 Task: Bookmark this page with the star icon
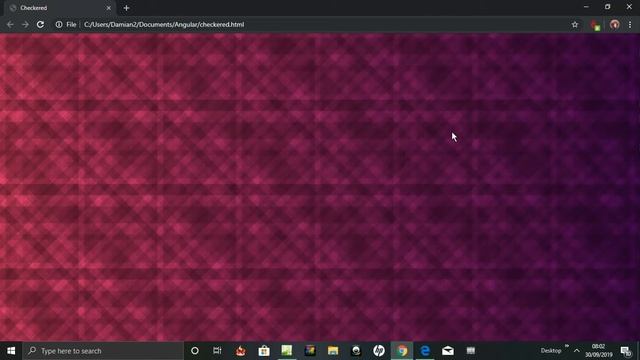click(575, 24)
